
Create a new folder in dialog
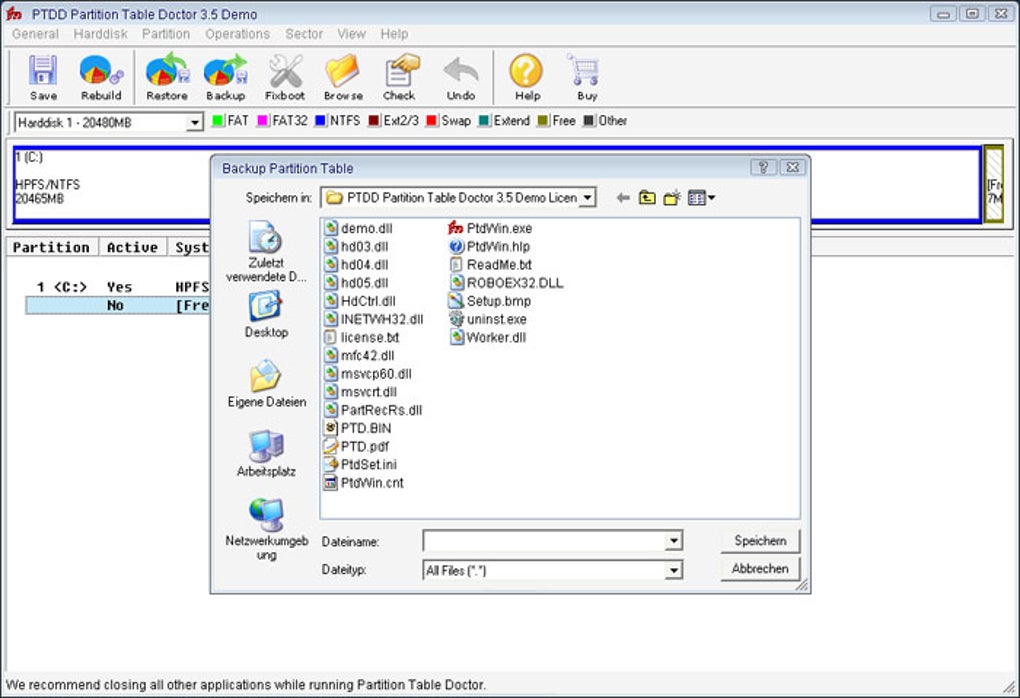[672, 198]
